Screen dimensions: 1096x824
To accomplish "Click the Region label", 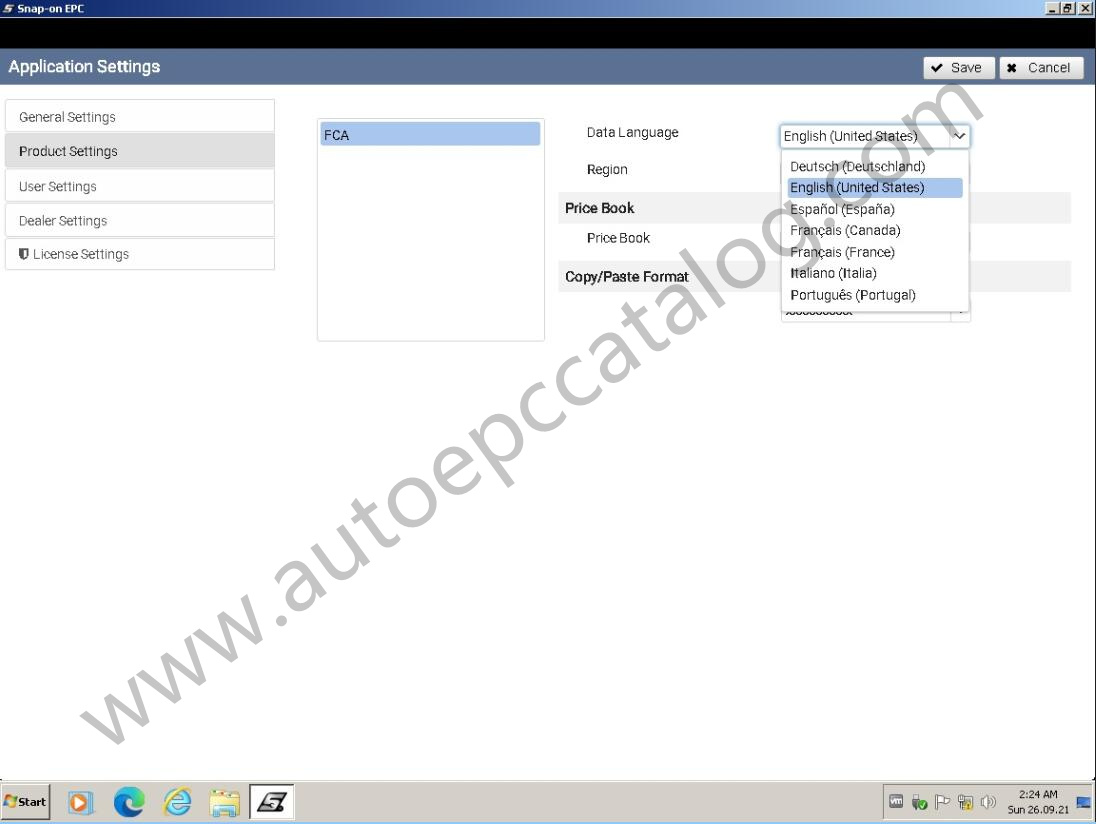I will pos(607,169).
